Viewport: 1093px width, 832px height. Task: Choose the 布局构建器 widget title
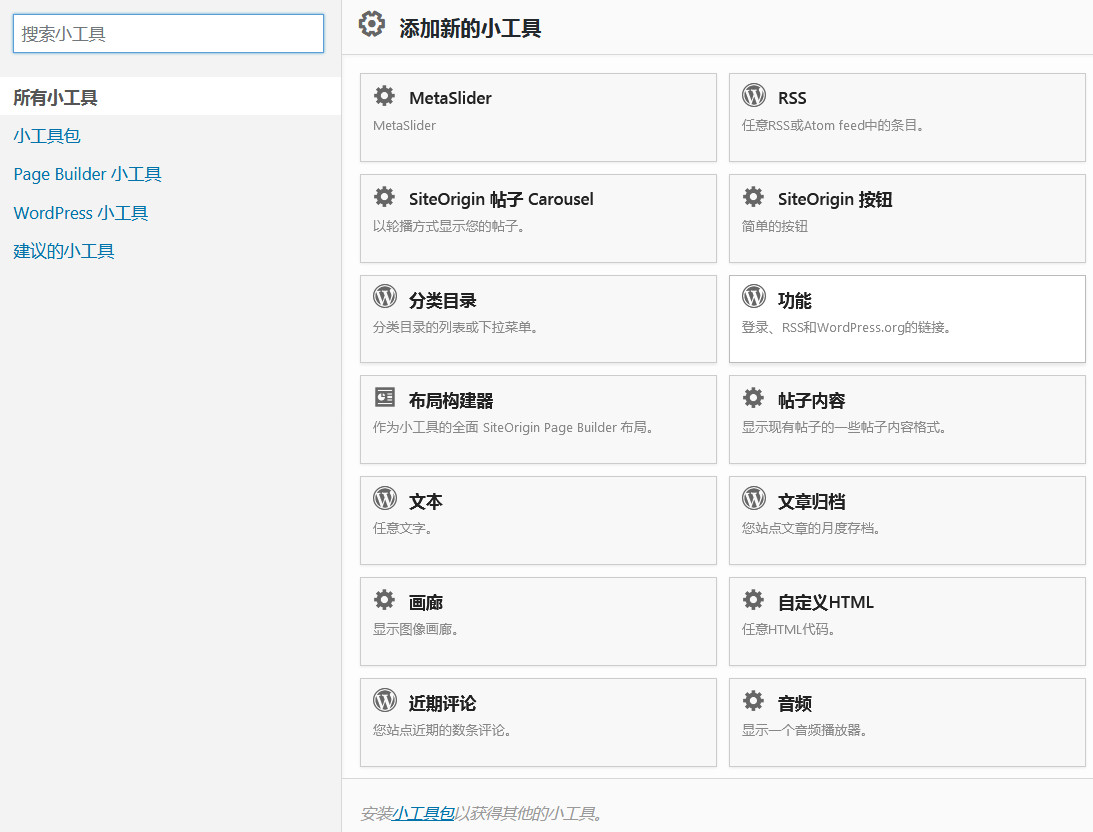click(x=451, y=401)
